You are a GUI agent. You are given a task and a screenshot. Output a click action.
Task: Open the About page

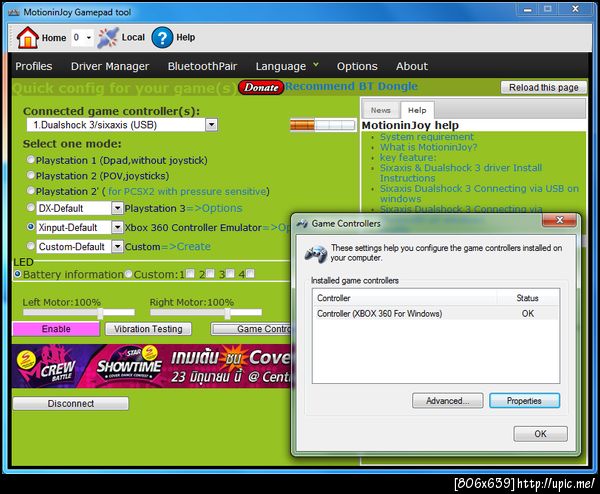412,66
